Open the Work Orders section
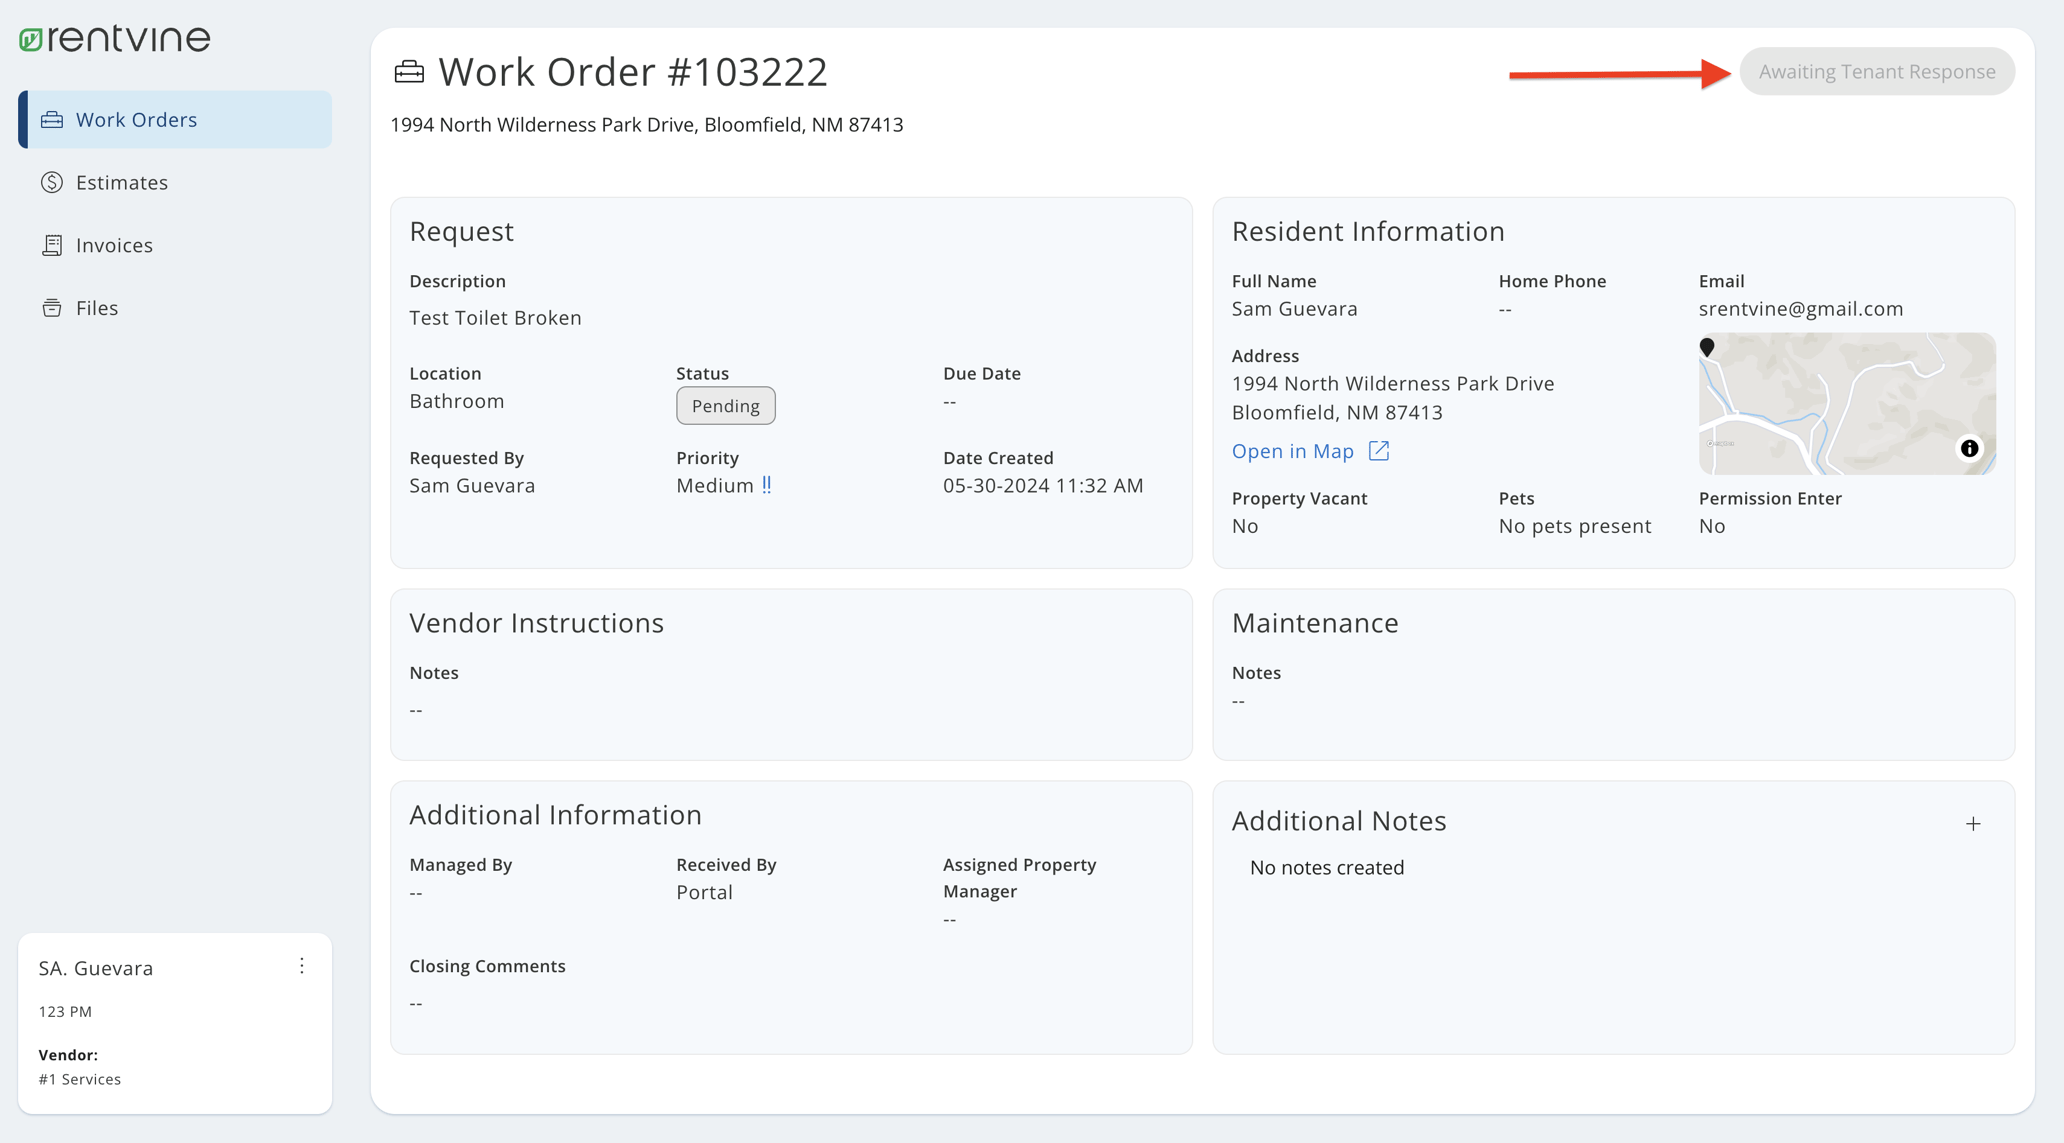The image size is (2064, 1143). pyautogui.click(x=136, y=120)
